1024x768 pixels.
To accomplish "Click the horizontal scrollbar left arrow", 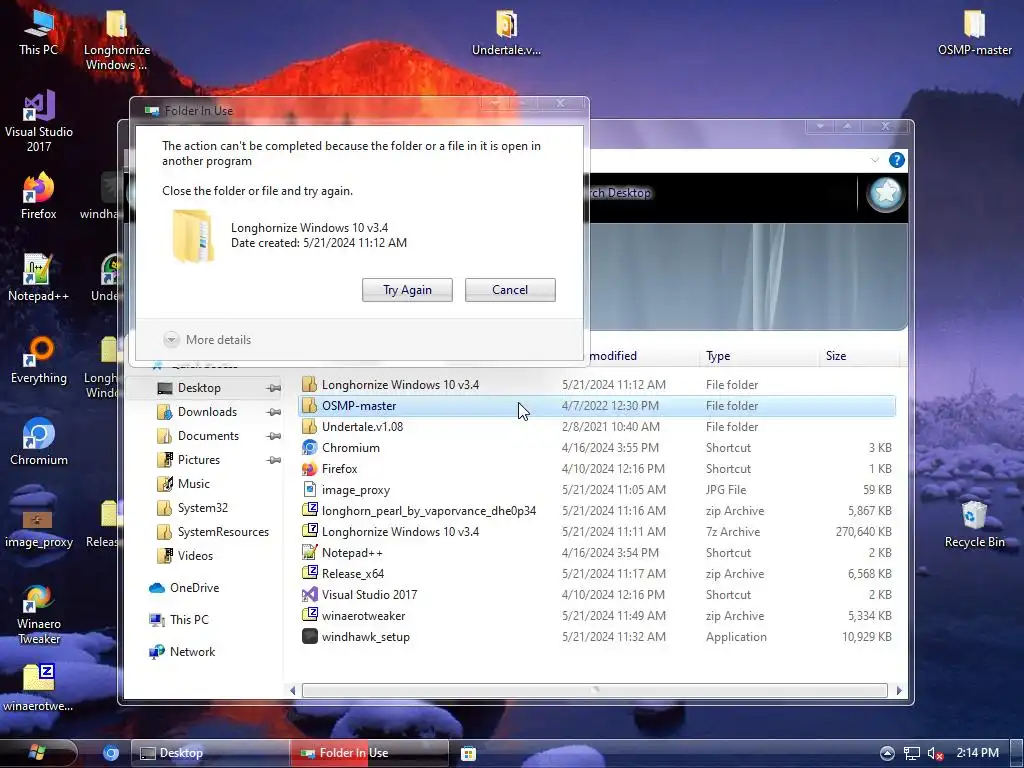I will click(x=293, y=690).
